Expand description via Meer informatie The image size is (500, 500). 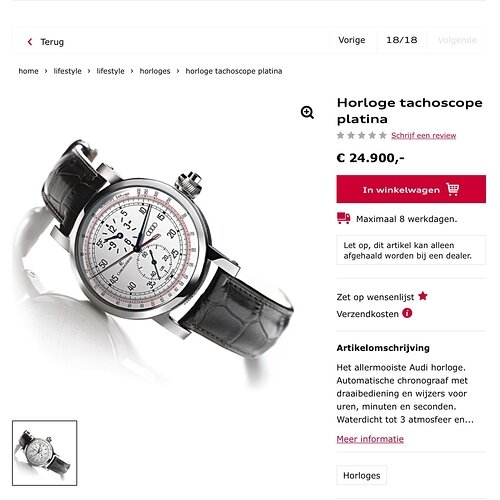(x=370, y=439)
